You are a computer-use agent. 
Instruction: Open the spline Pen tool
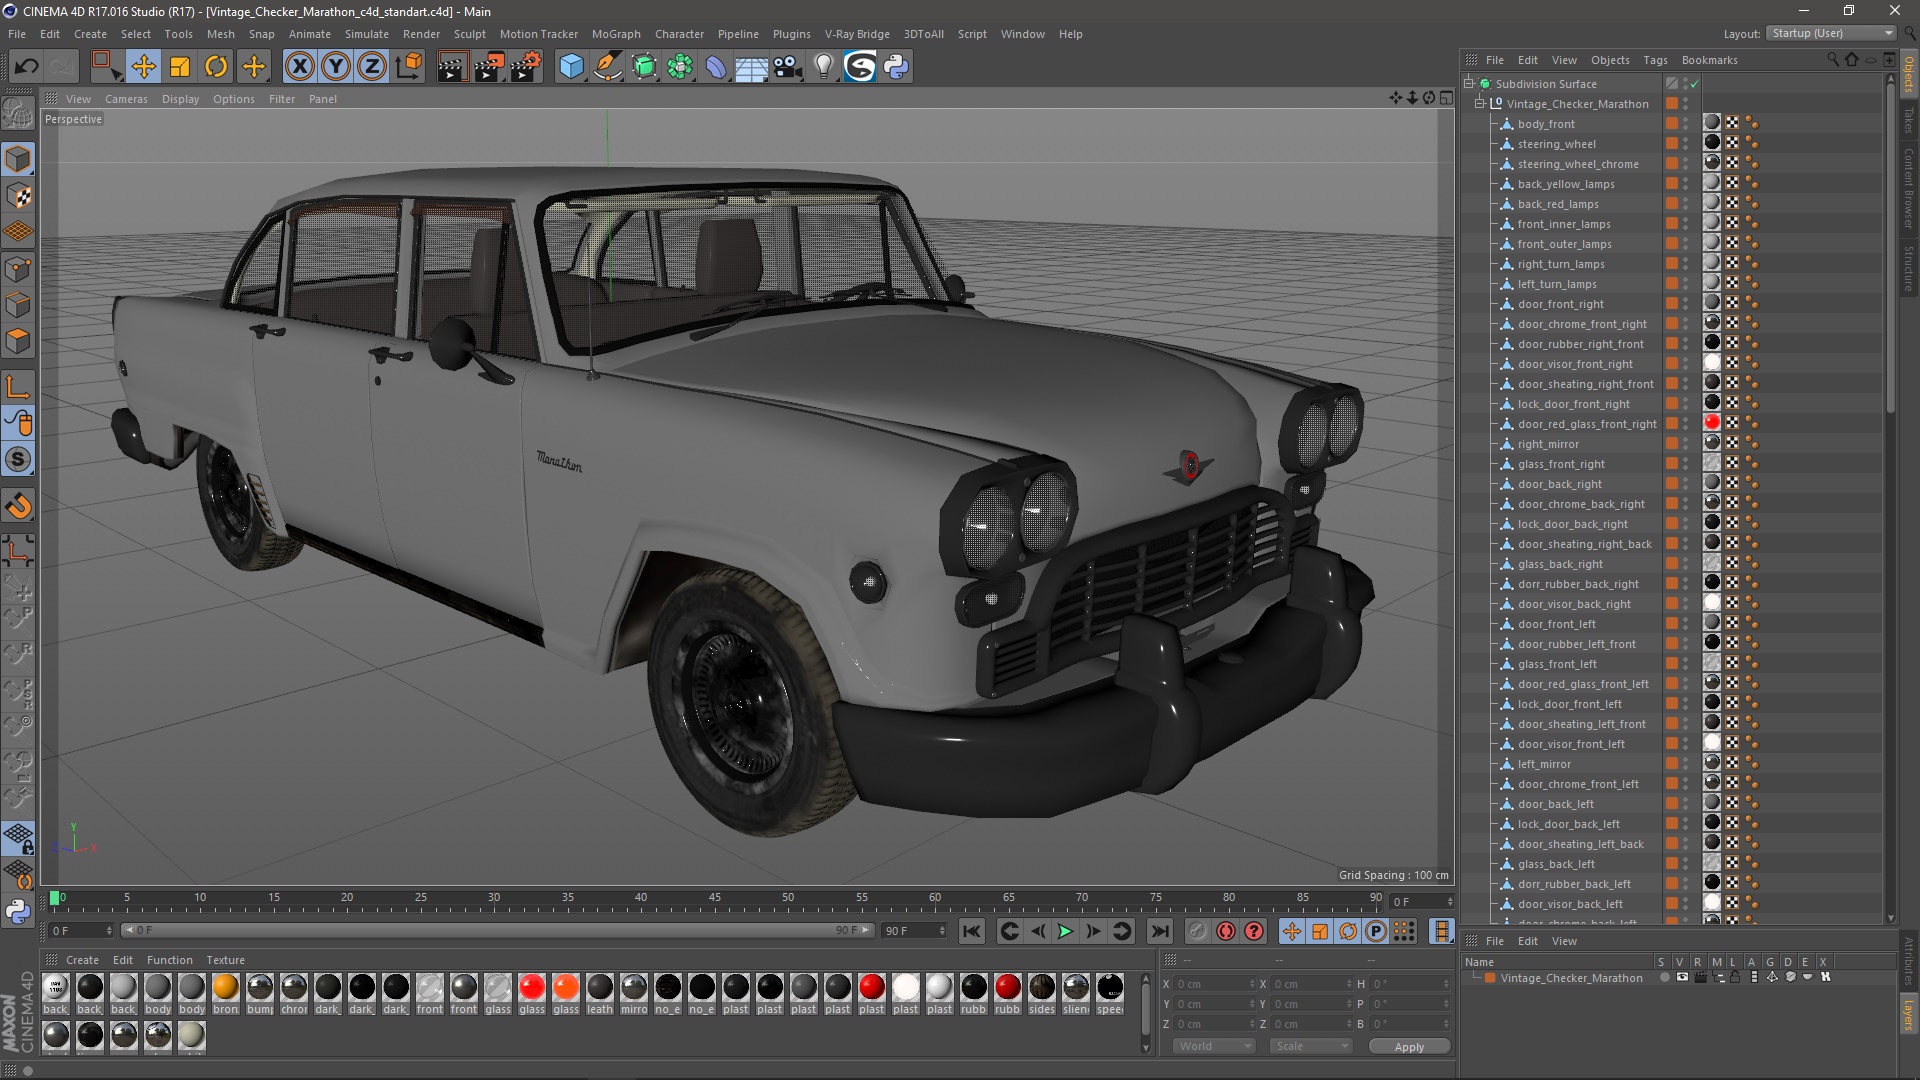point(607,67)
